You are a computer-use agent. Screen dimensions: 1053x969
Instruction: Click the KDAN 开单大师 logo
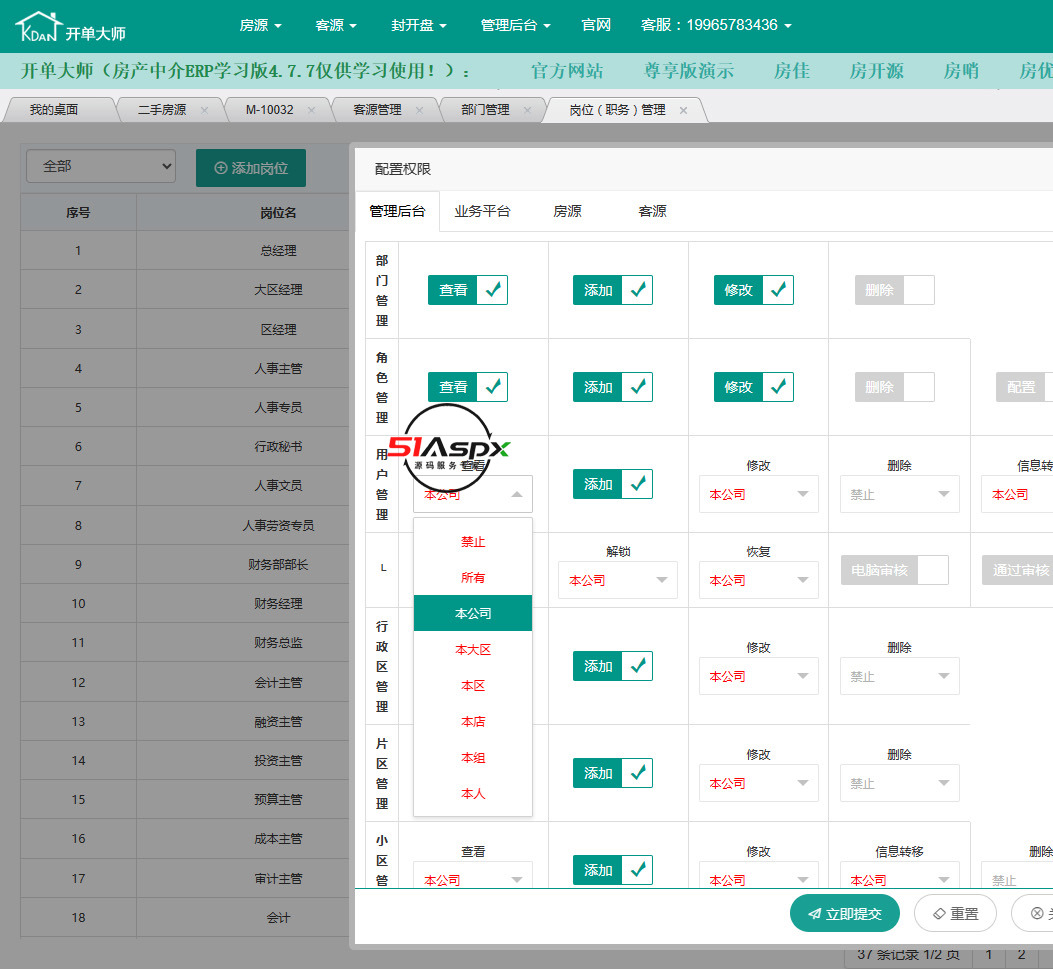click(x=71, y=28)
